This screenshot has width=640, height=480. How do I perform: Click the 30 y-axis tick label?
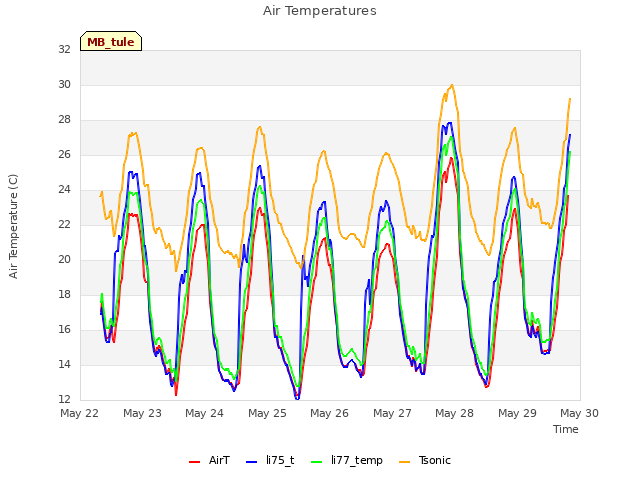[x=64, y=84]
